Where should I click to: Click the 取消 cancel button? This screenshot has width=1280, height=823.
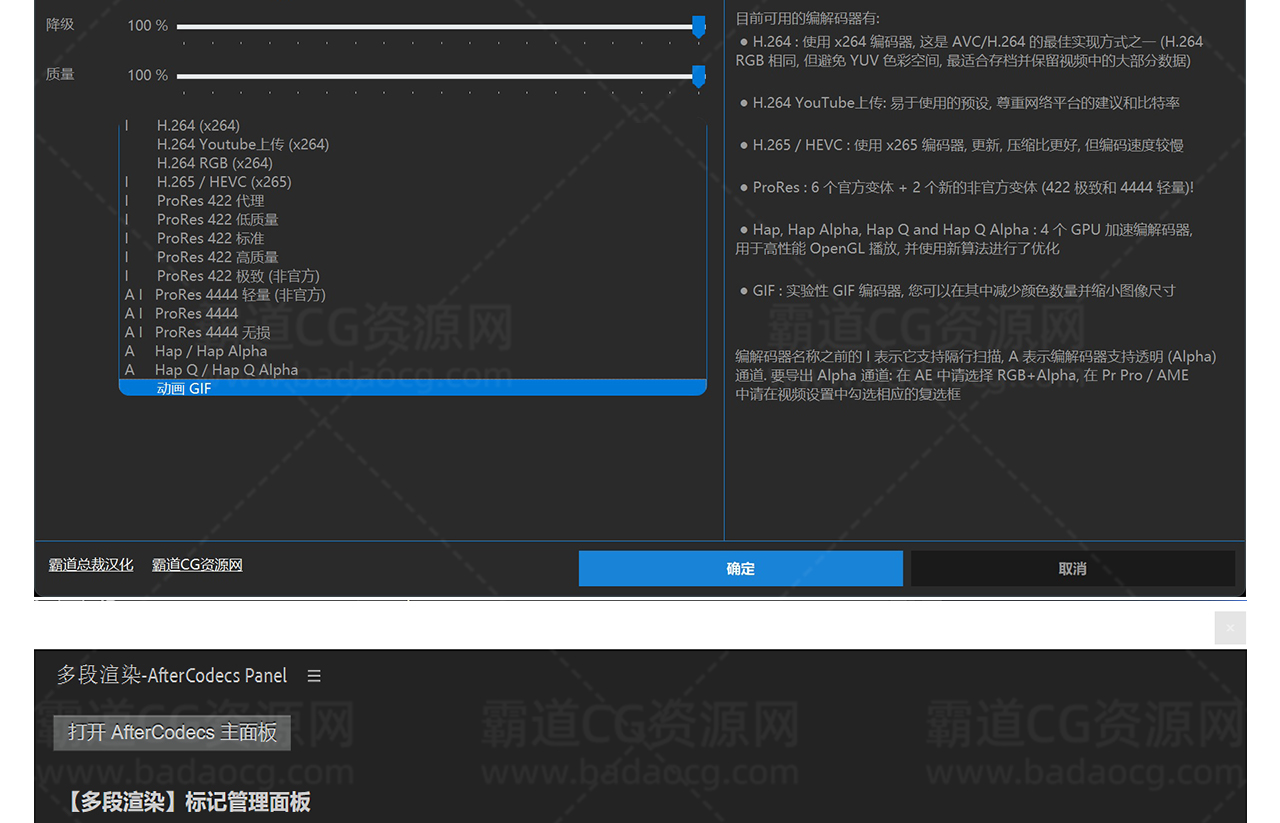click(x=1072, y=568)
